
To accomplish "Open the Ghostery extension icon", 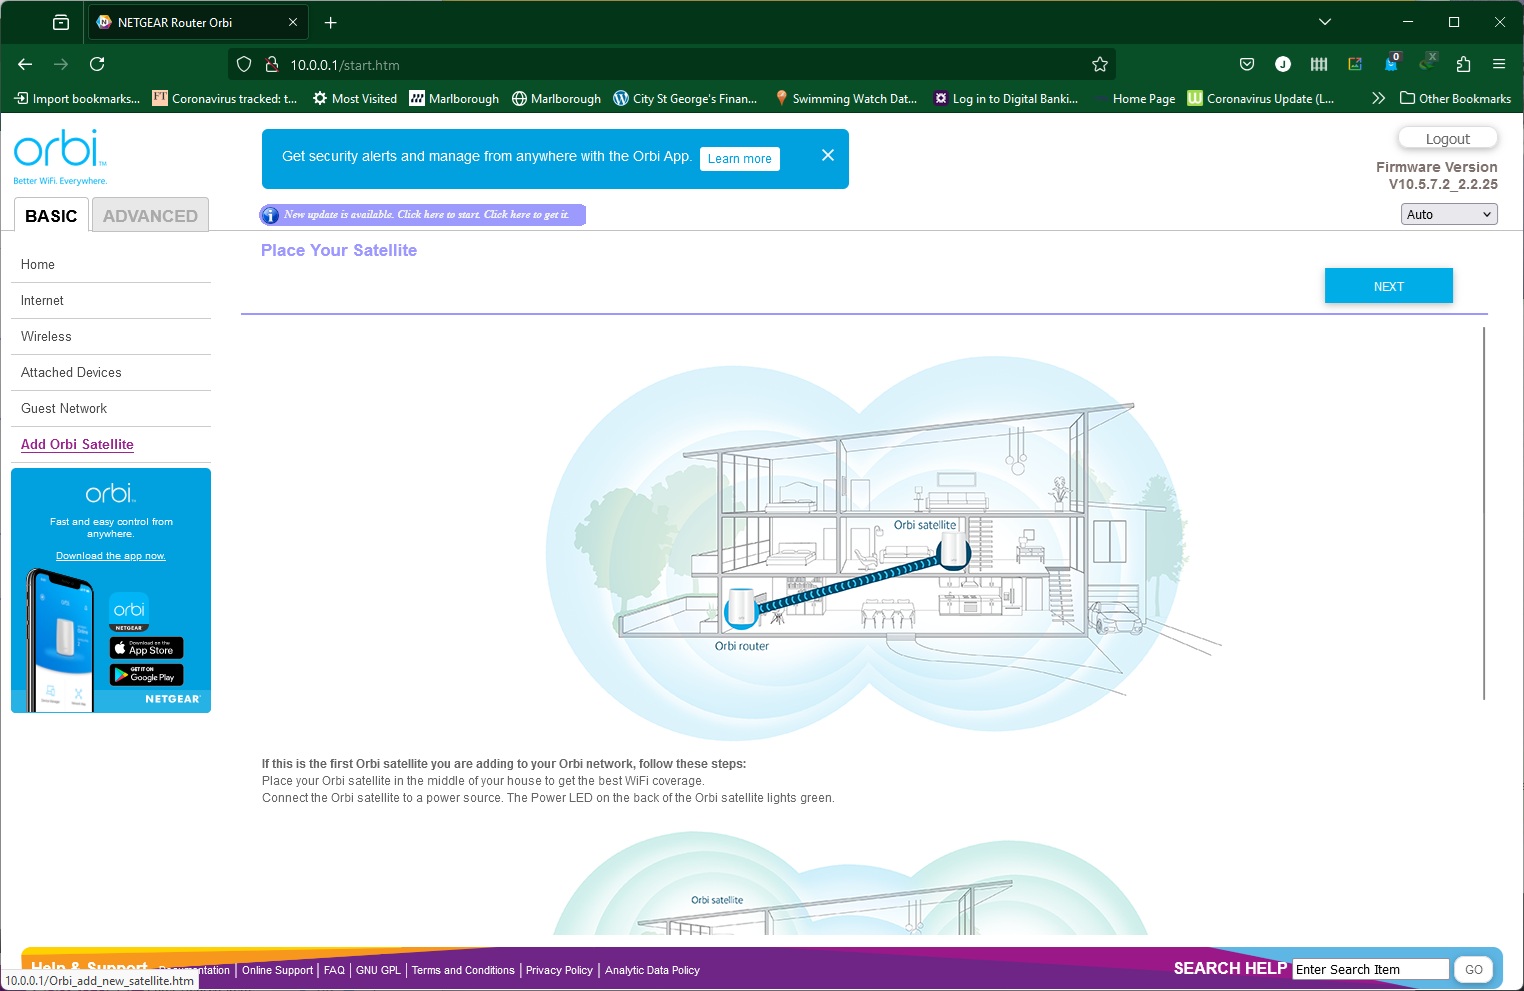I will point(1391,64).
